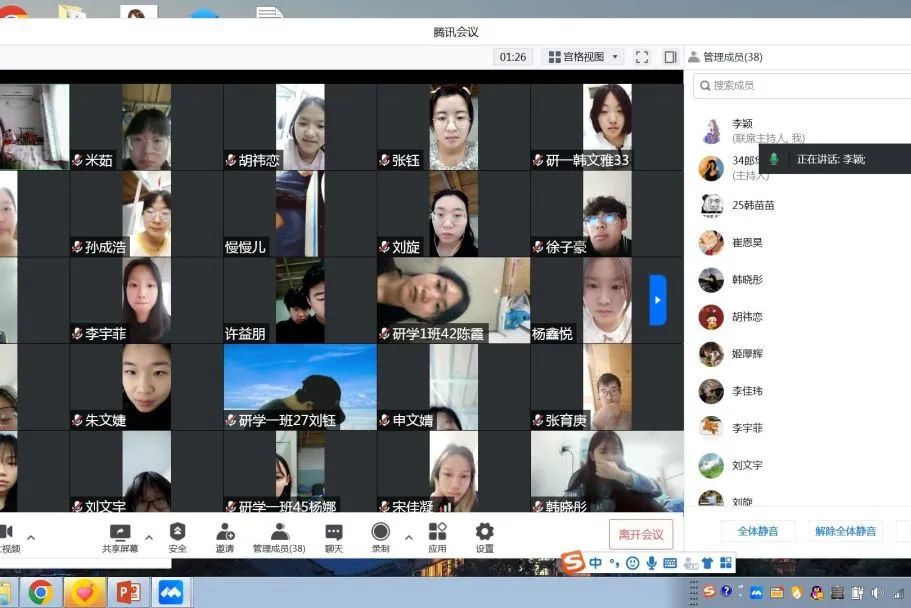Enter full screen mode icon
Screen dimensions: 911x608
(x=642, y=57)
